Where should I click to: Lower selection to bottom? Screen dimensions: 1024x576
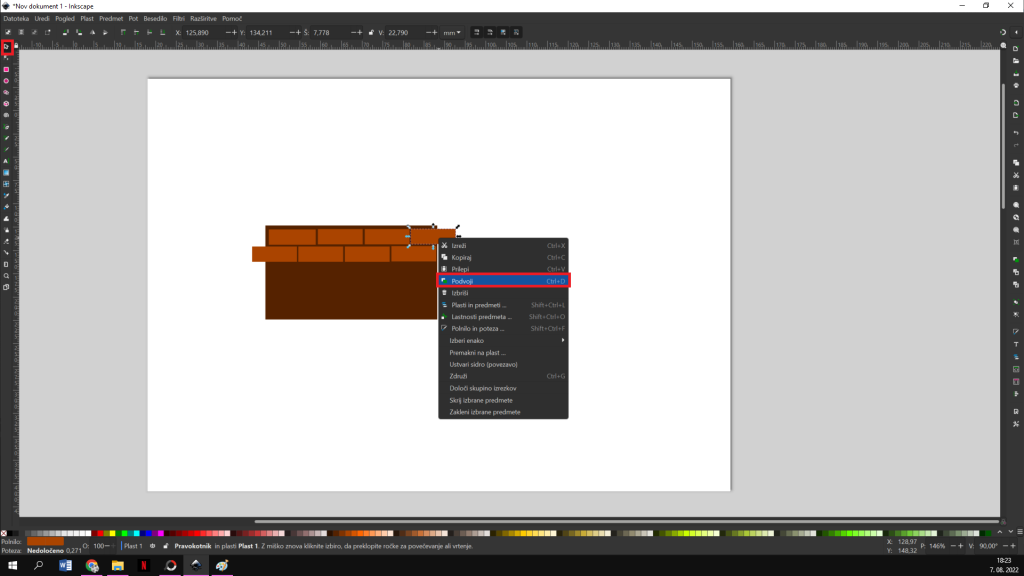click(x=163, y=32)
